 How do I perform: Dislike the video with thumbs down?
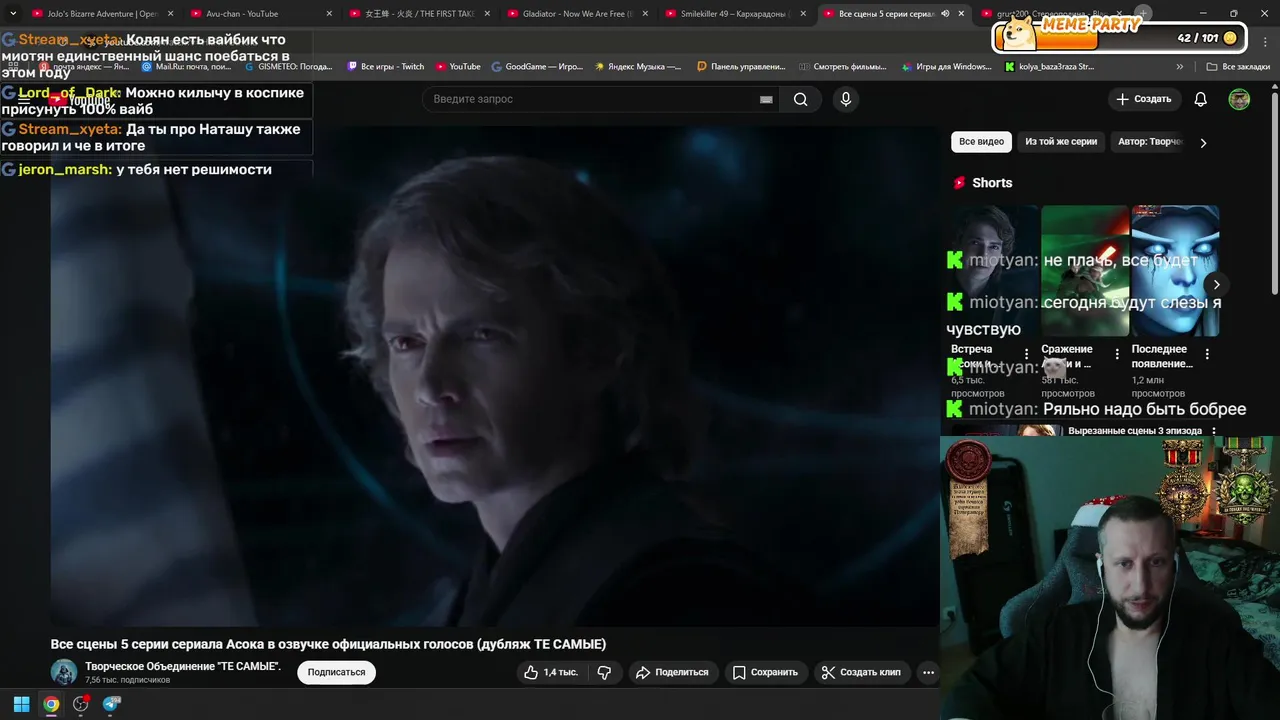click(604, 672)
